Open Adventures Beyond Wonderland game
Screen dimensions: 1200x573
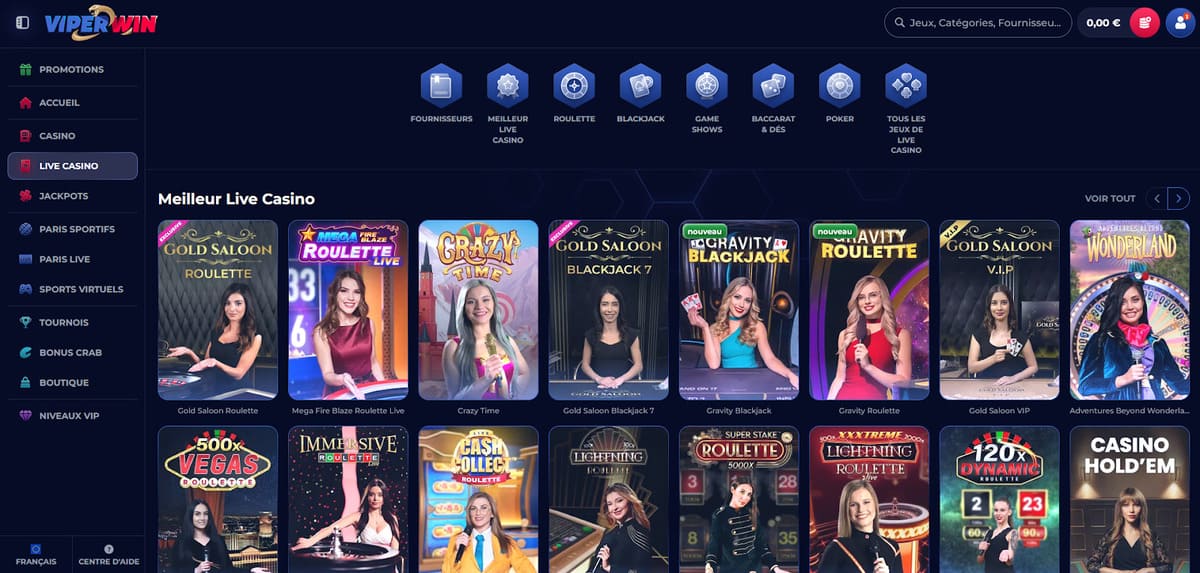(x=1130, y=310)
